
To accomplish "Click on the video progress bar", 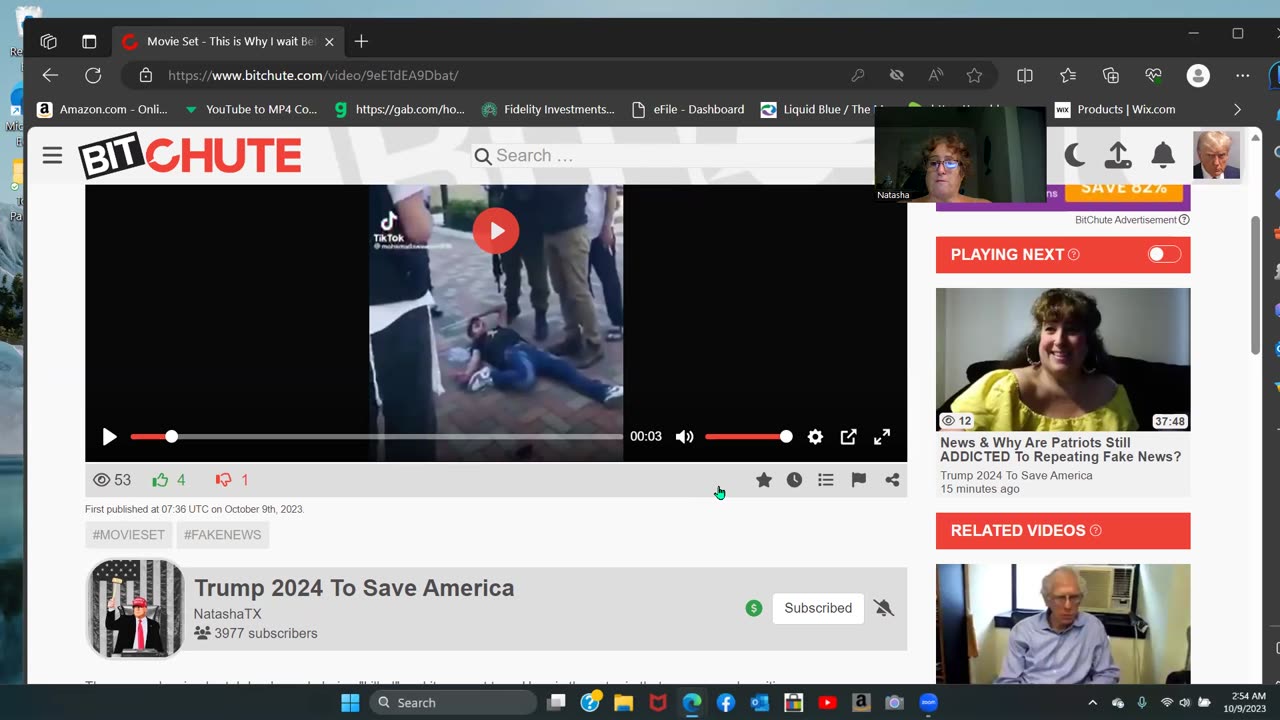I will (376, 437).
